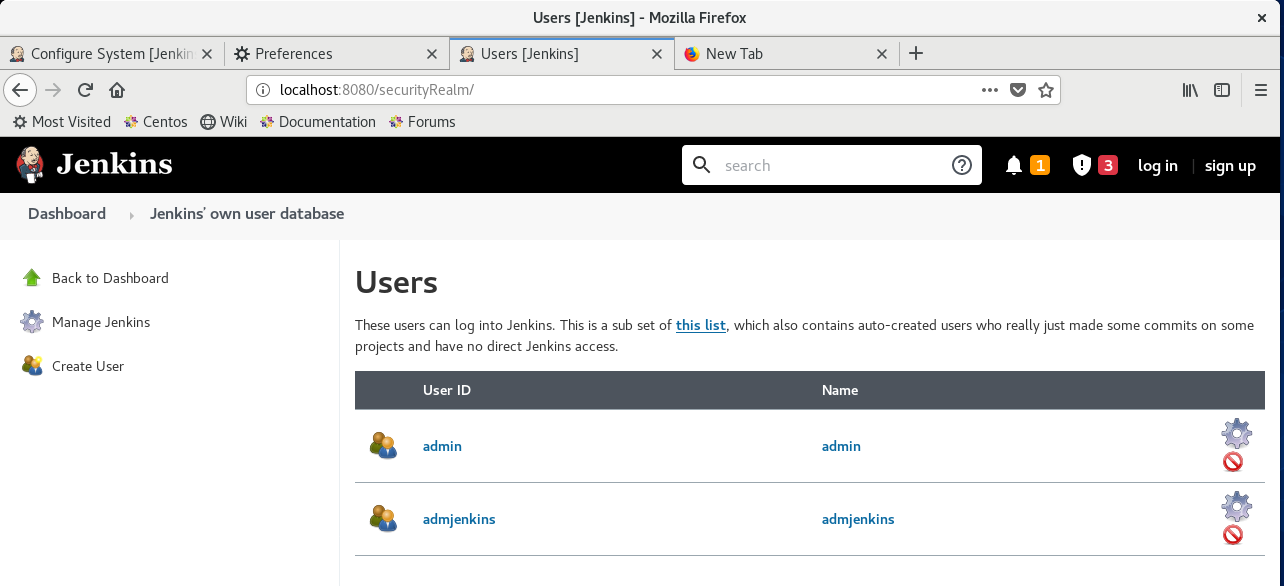Viewport: 1284px width, 586px height.
Task: Close the Users [Jenkins] tab
Action: pyautogui.click(x=657, y=54)
